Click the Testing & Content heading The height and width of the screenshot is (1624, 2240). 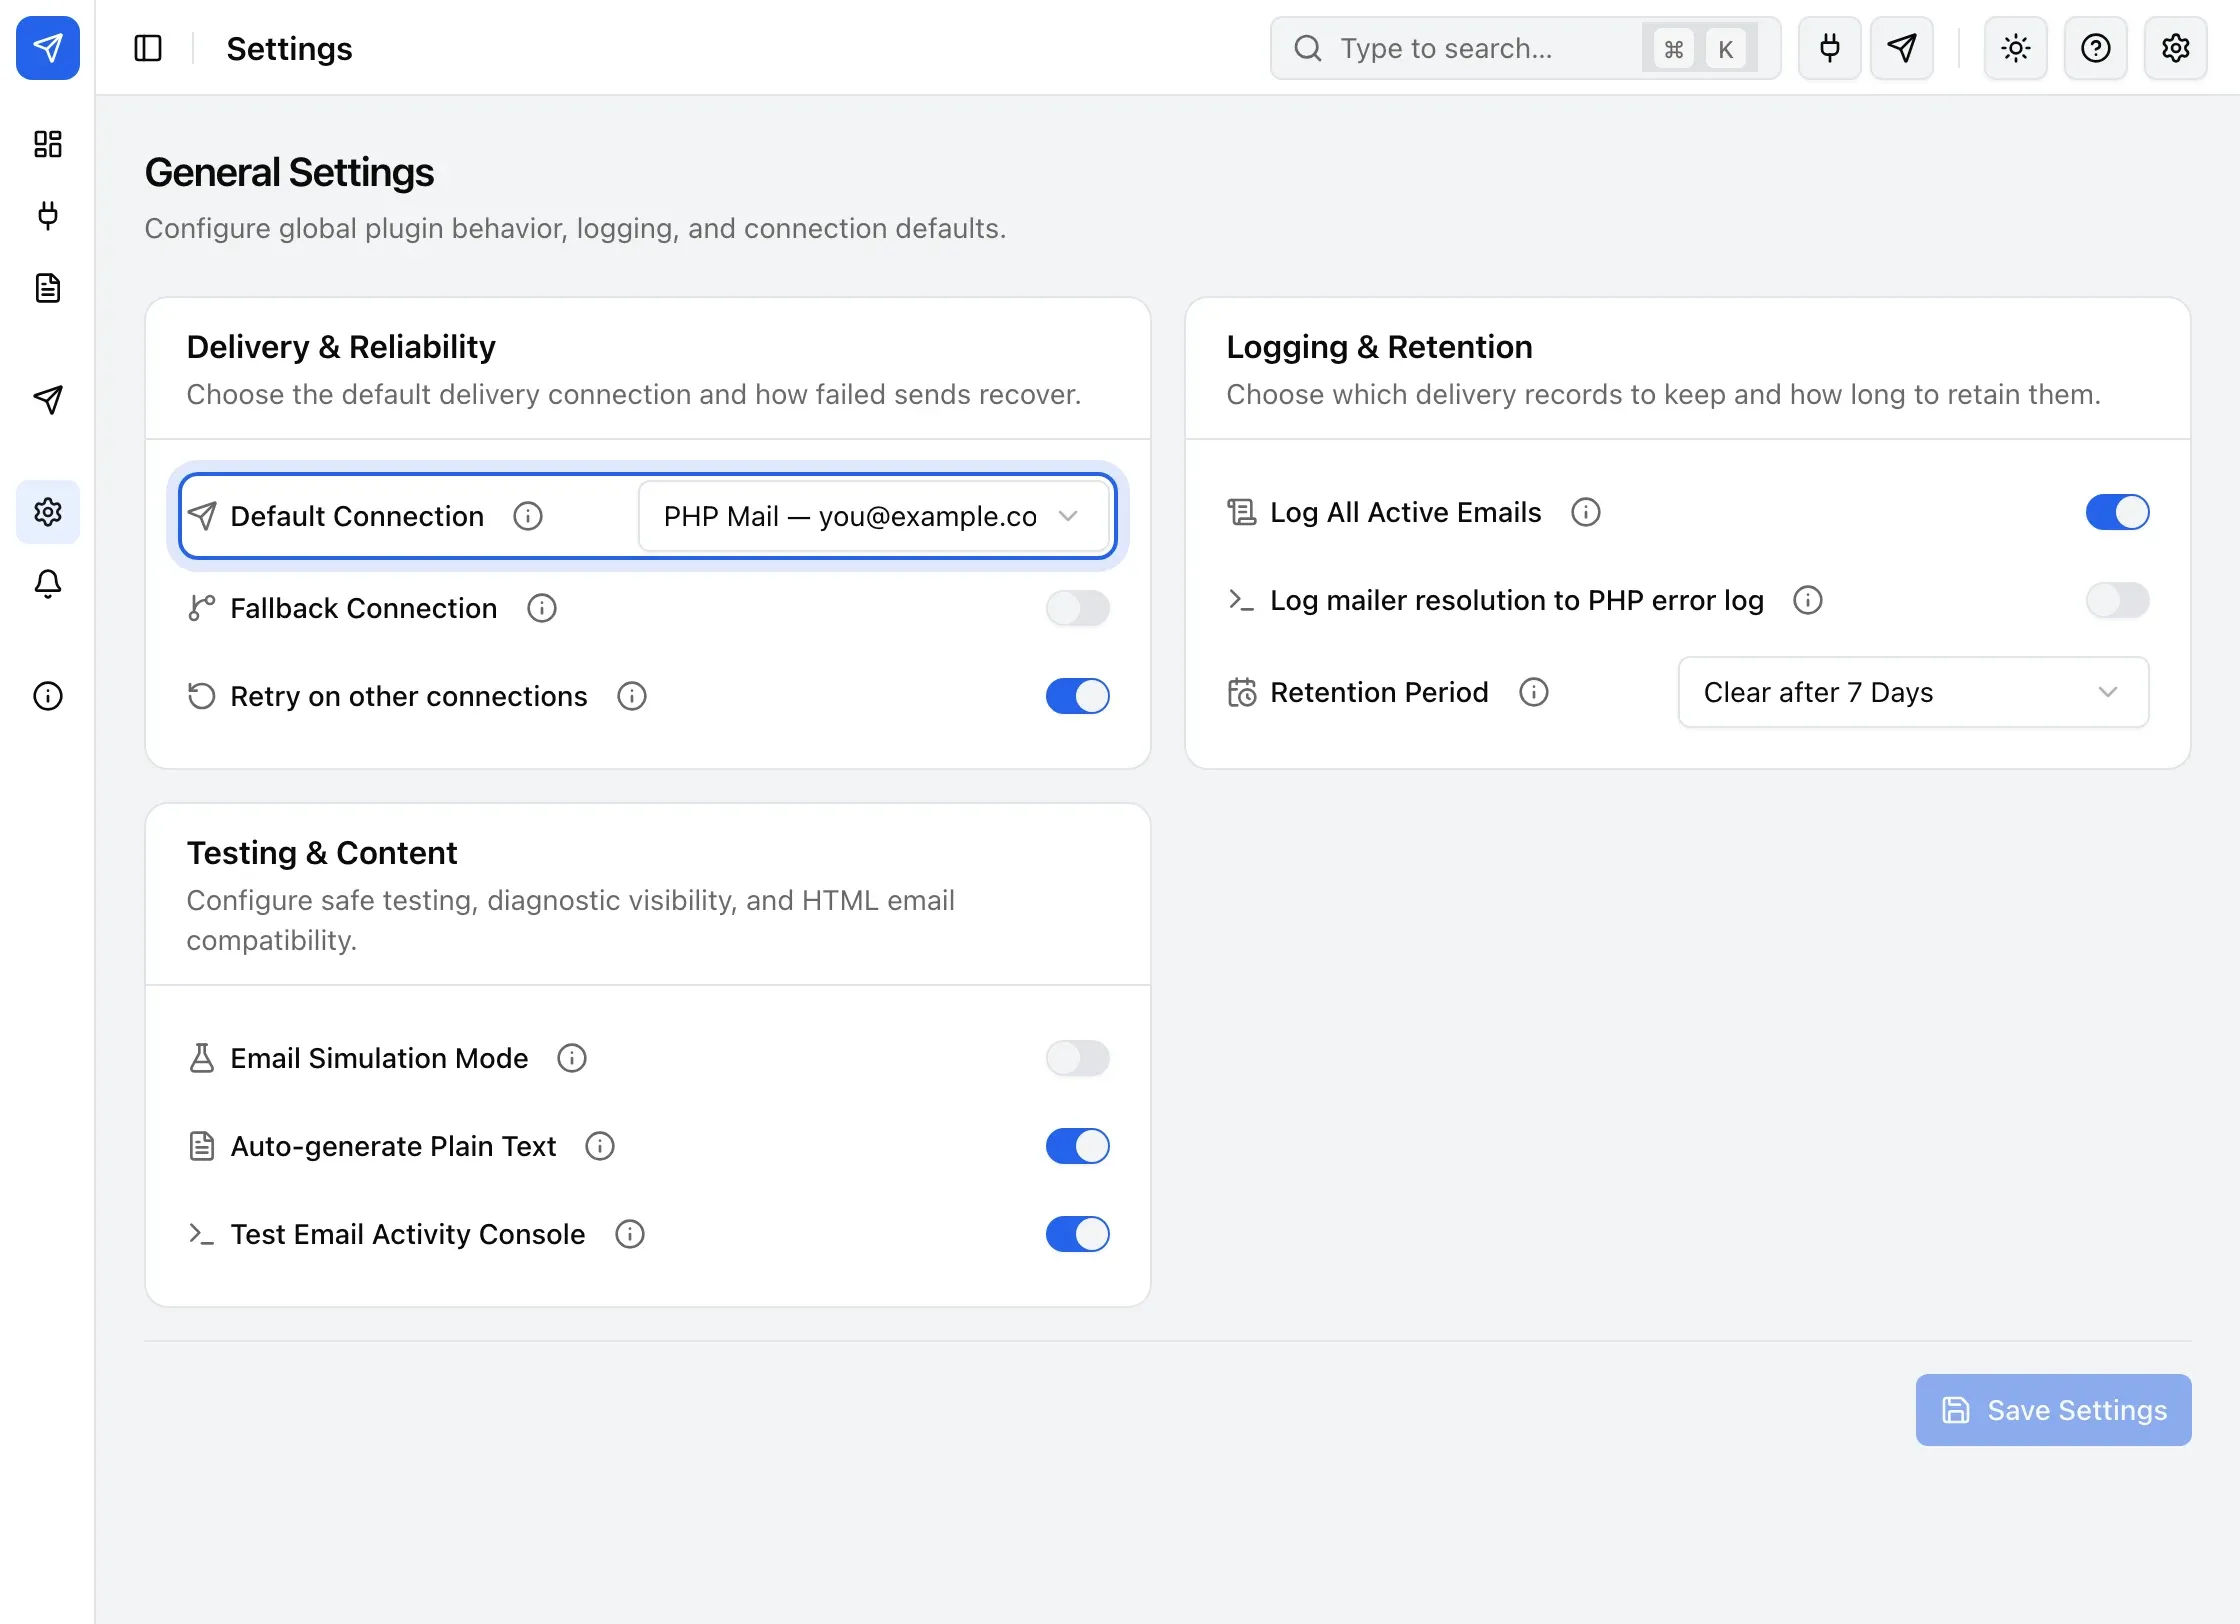[x=322, y=853]
